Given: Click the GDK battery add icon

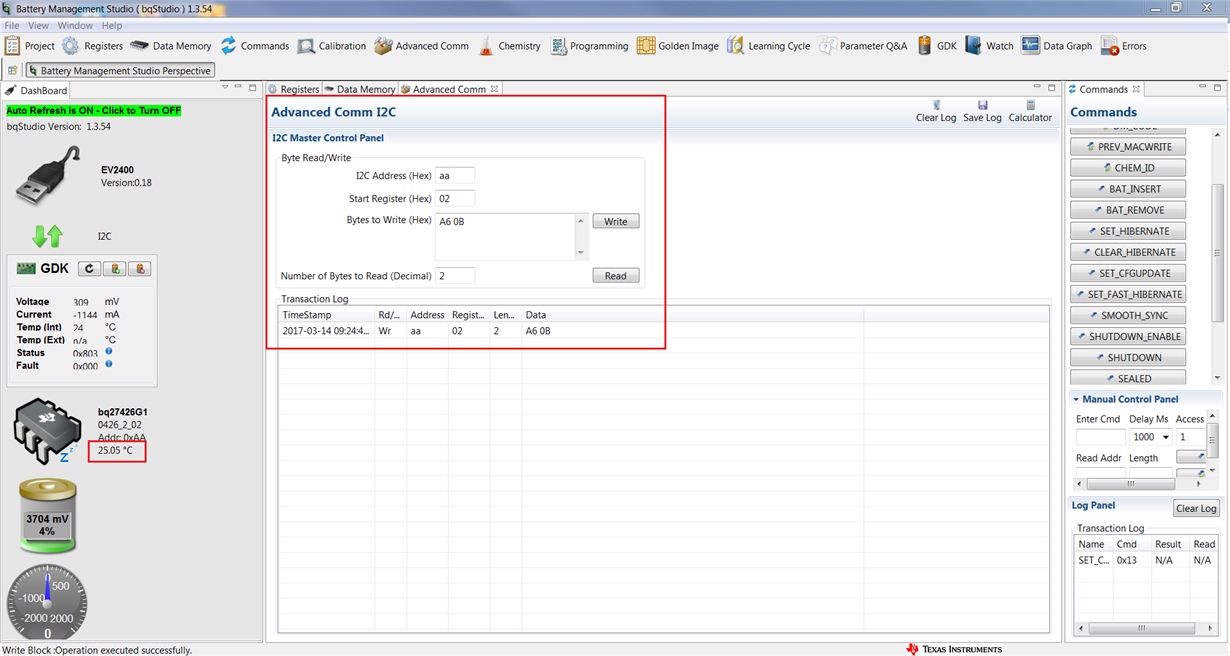Looking at the screenshot, I should tap(115, 269).
